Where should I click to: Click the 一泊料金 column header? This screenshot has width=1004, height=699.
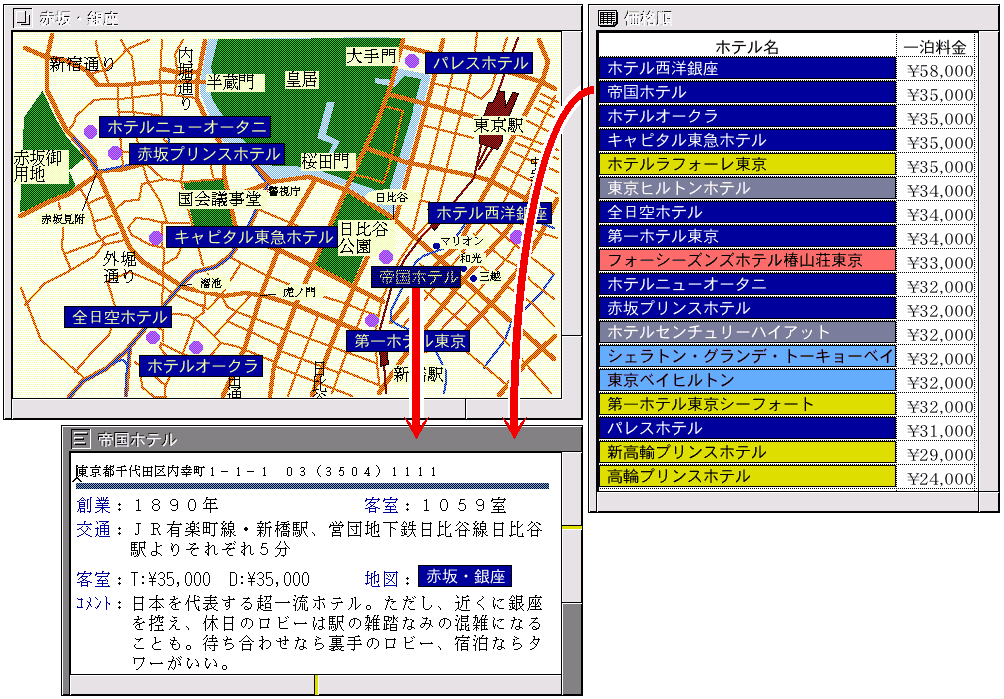point(935,46)
